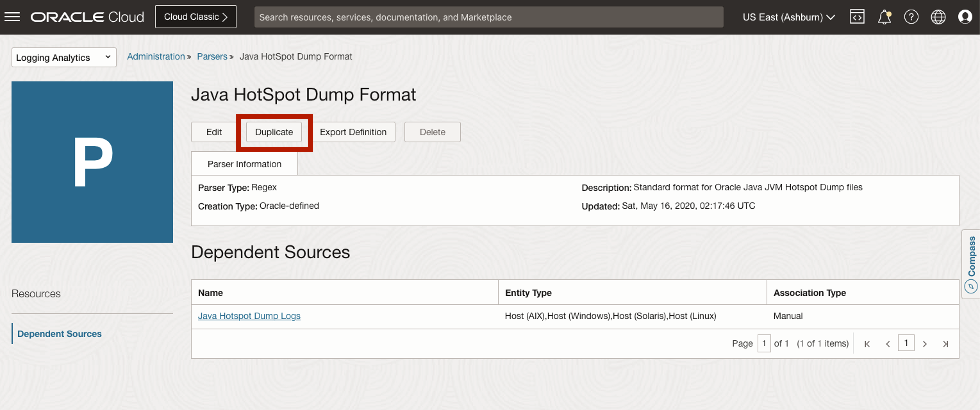Screen dimensions: 980x410
Task: Click the Entity Type column header
Action: point(632,292)
